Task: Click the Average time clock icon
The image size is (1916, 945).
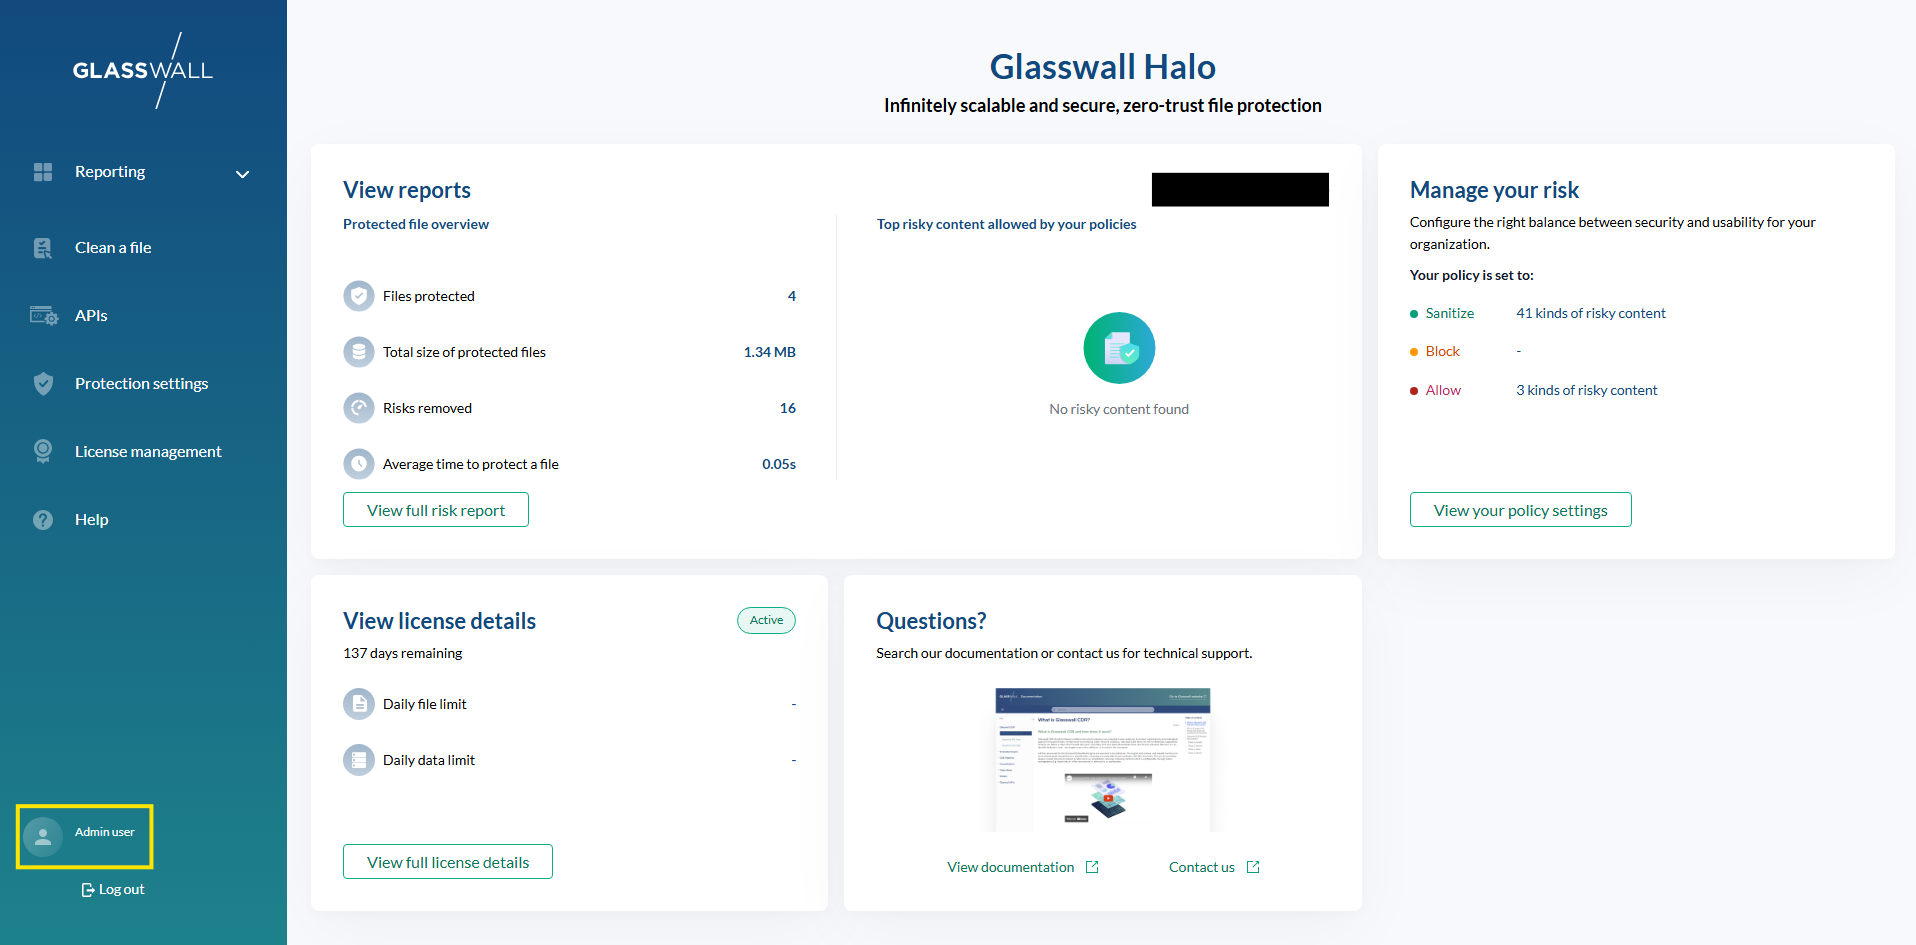Action: tap(359, 464)
